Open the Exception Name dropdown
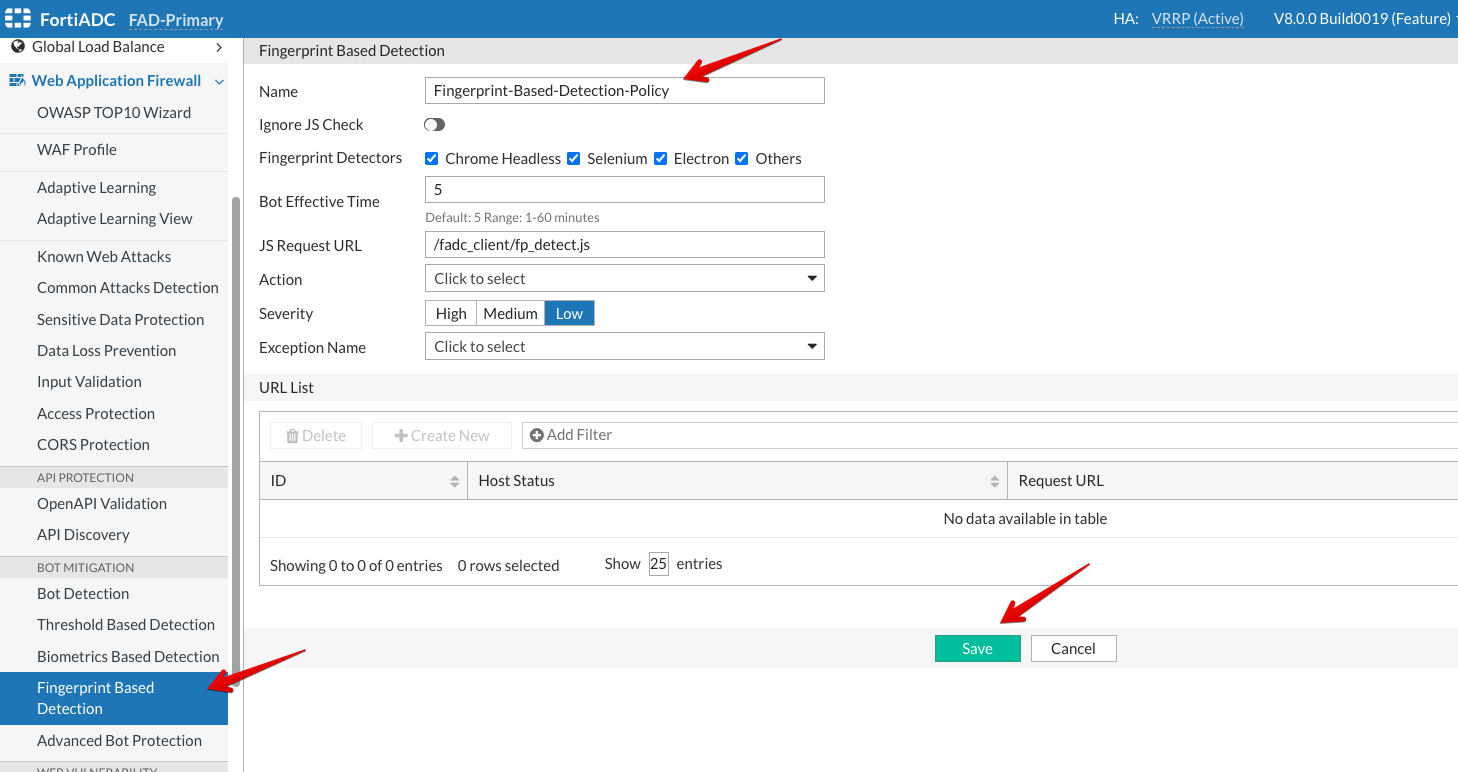 point(624,347)
